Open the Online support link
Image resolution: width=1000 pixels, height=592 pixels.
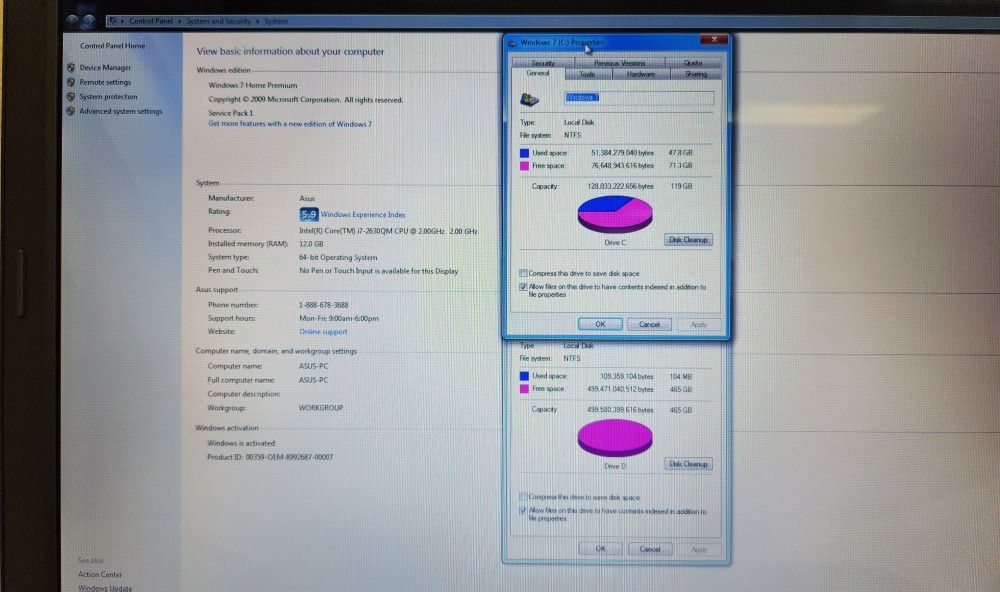pos(323,331)
